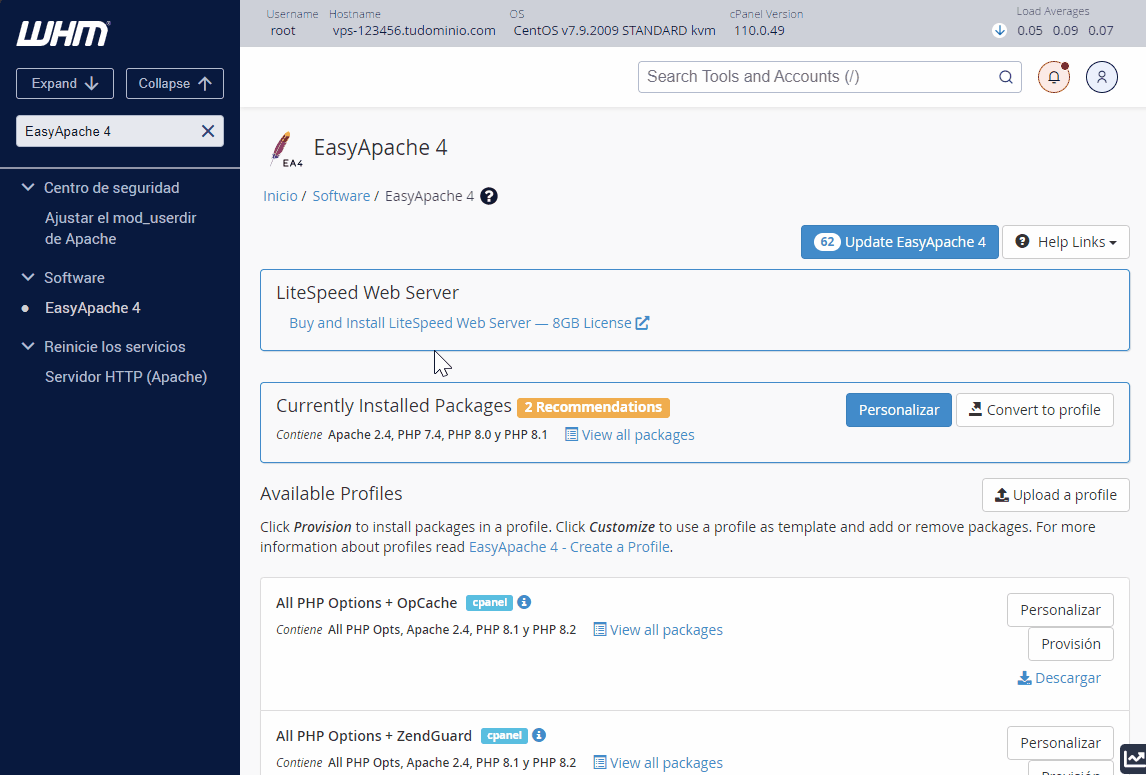Image resolution: width=1146 pixels, height=775 pixels.
Task: Click the search magnifier icon
Action: click(x=1006, y=77)
